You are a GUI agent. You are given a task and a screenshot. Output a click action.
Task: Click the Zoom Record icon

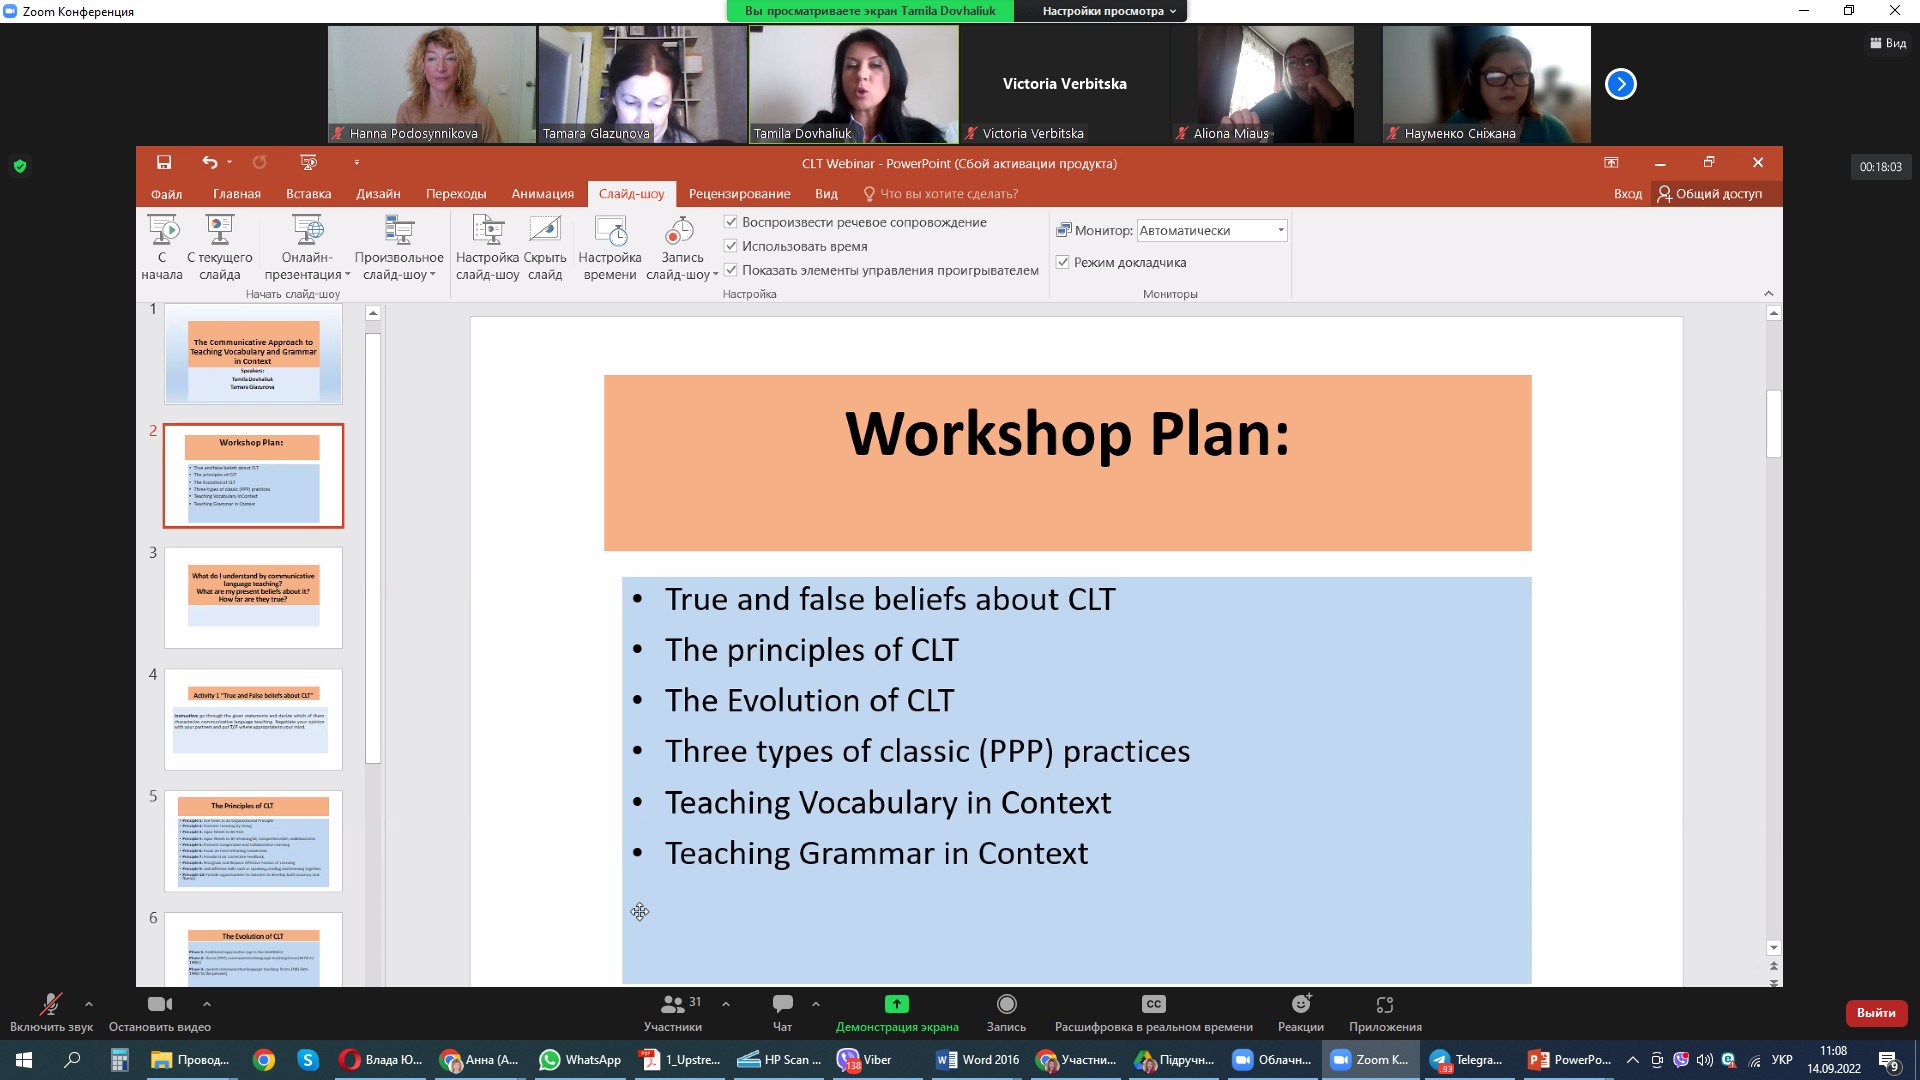(x=1006, y=1004)
